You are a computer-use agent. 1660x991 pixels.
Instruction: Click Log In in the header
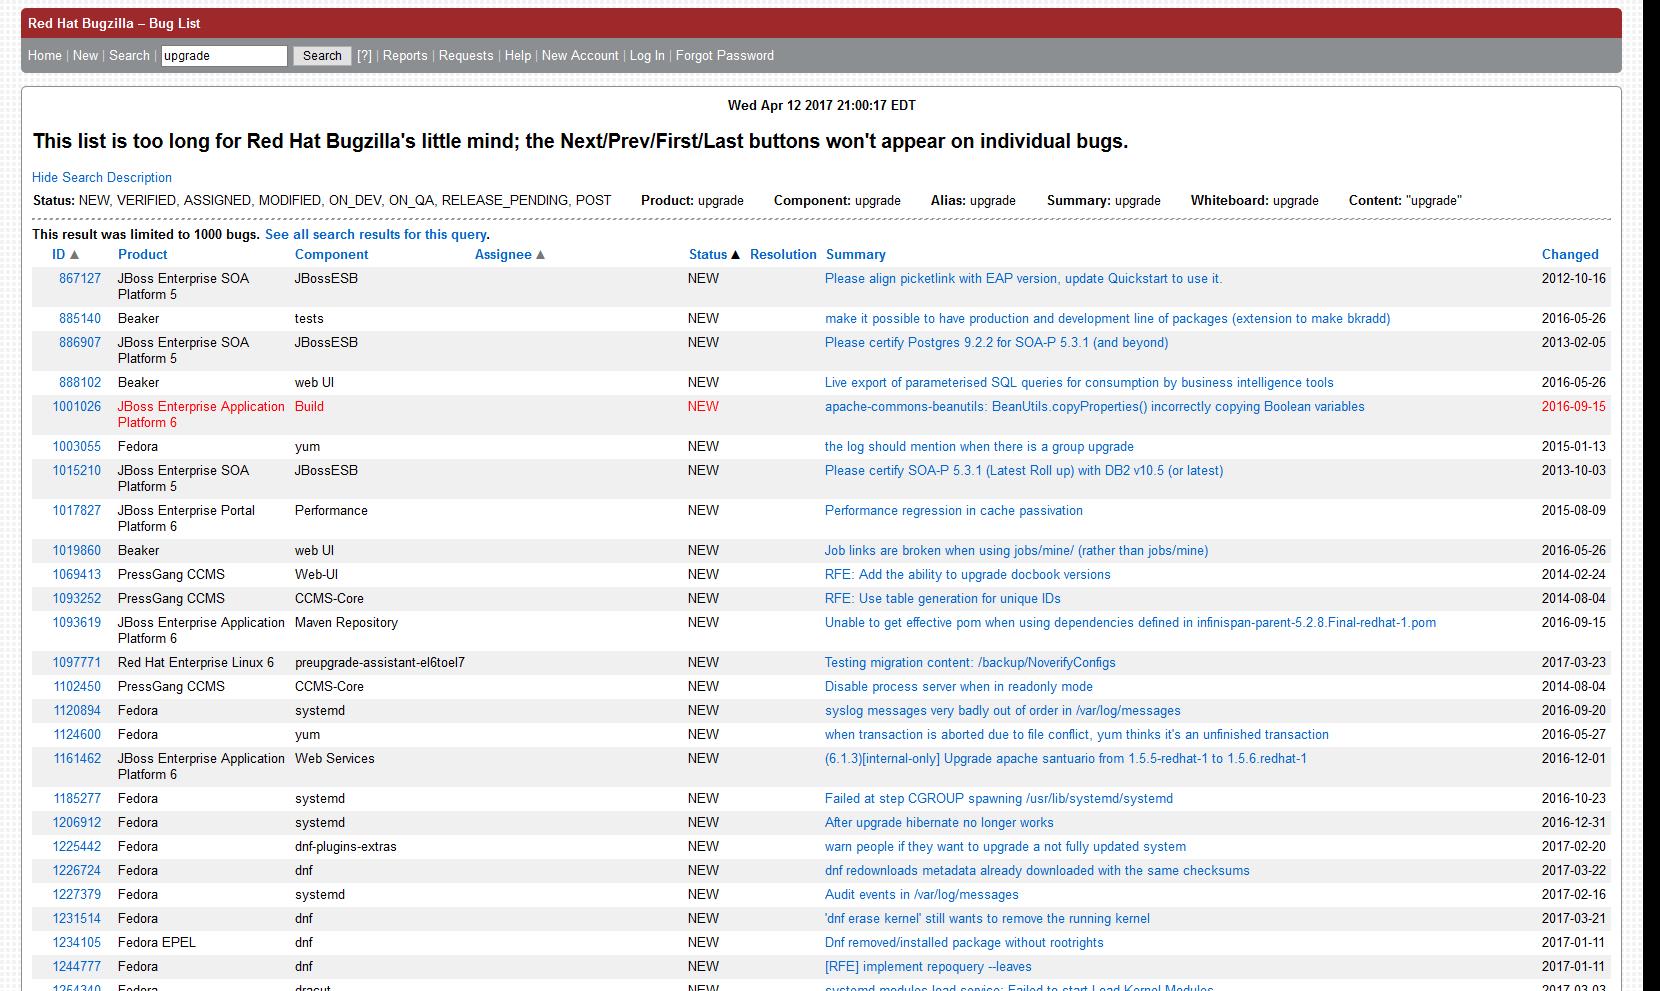[x=647, y=56]
